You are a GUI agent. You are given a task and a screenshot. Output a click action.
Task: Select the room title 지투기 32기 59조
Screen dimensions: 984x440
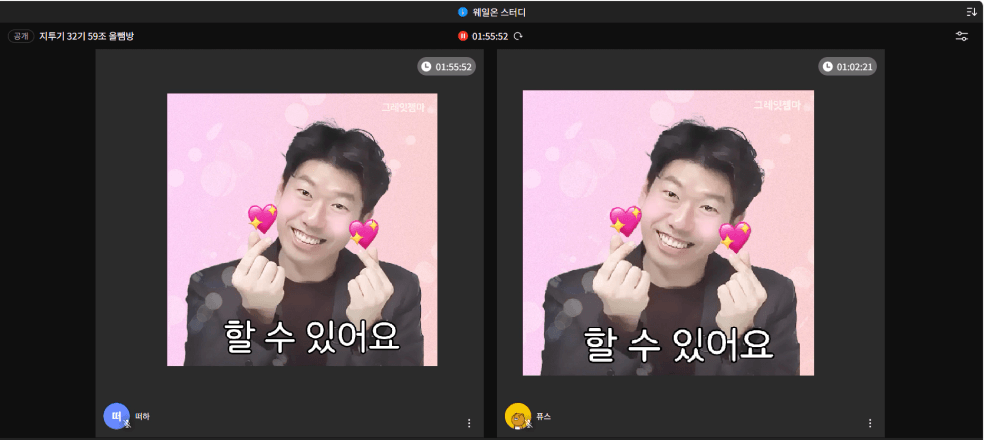(x=87, y=36)
